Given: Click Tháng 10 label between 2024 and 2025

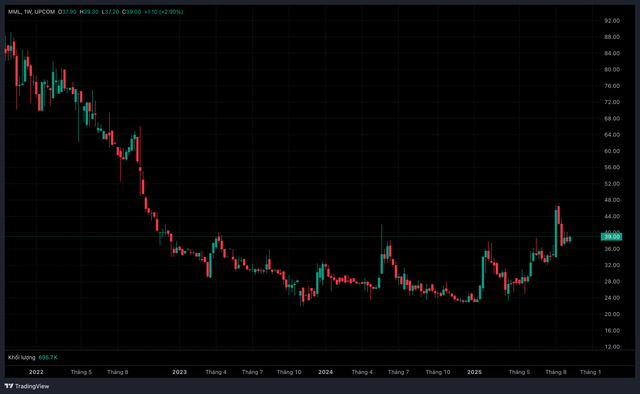Looking at the screenshot, I should 438,372.
